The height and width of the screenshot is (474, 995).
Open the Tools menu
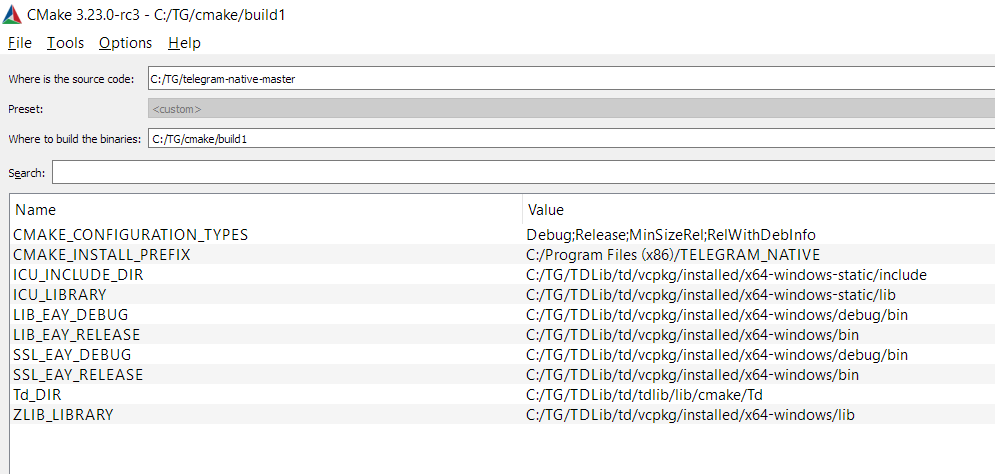click(65, 43)
